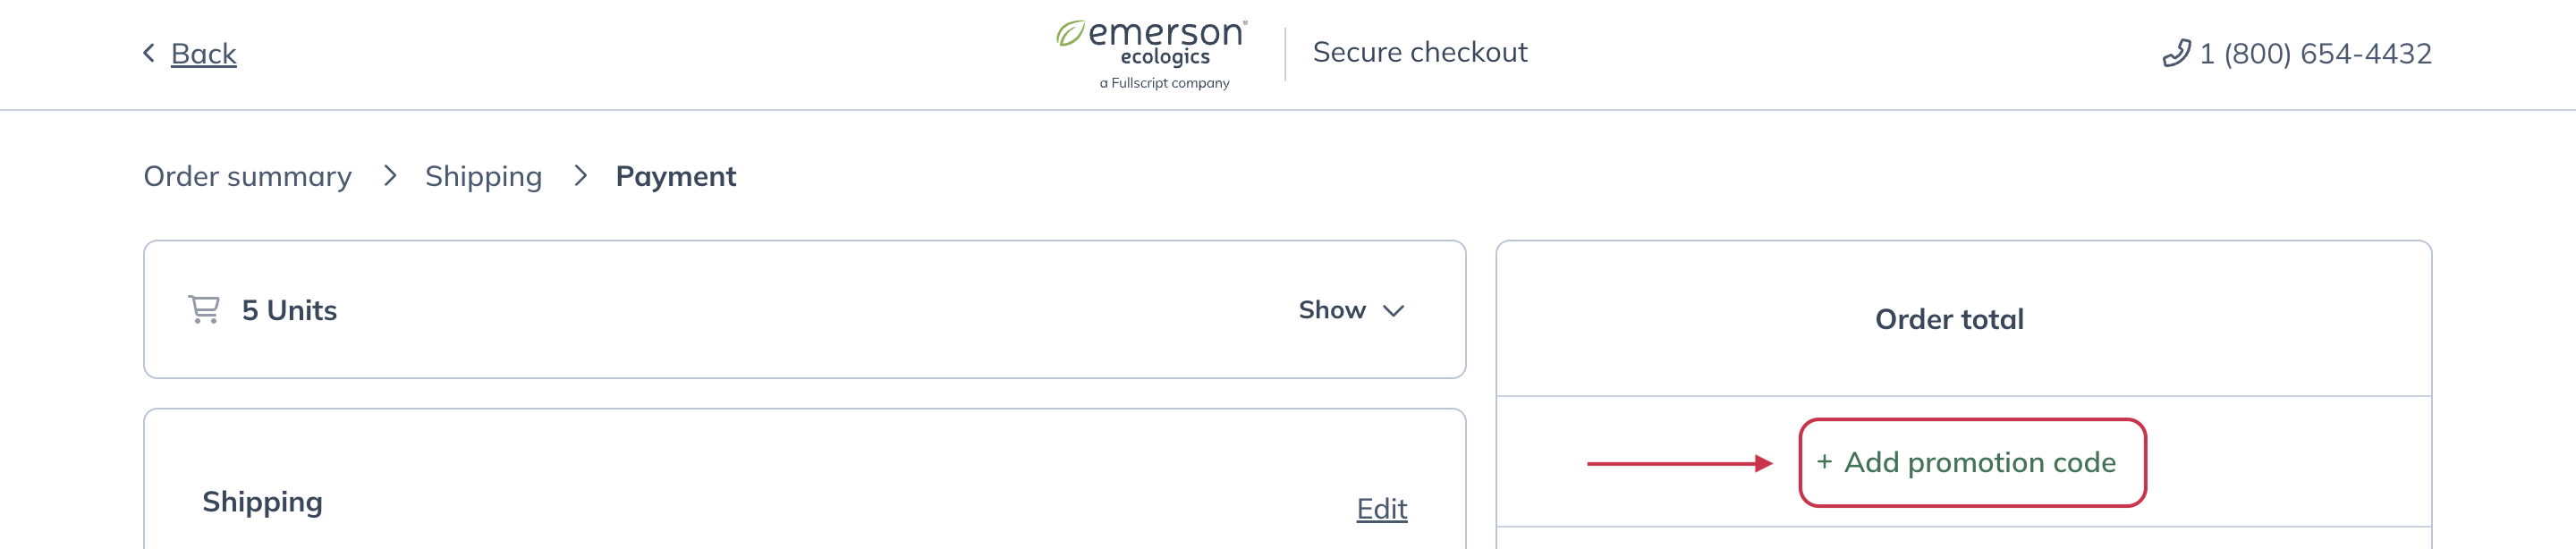Click the chevron-down arrow beside Show
The height and width of the screenshot is (549, 2576).
pos(1393,312)
